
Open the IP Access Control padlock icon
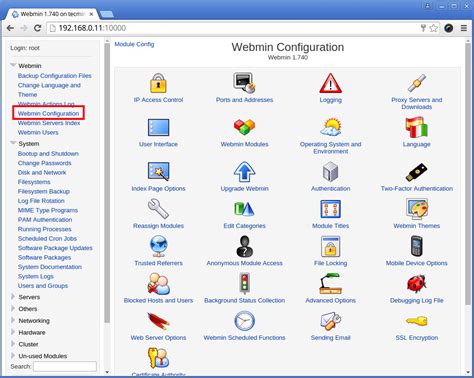(x=158, y=83)
